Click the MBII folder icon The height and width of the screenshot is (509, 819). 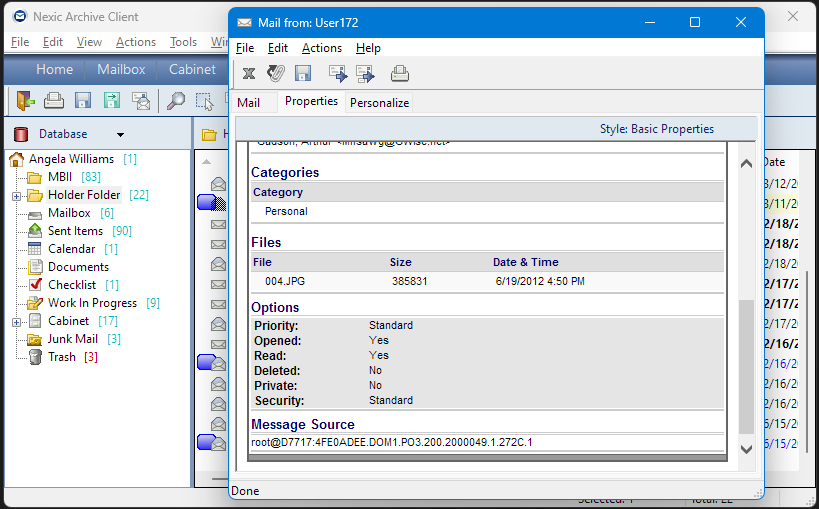34,178
